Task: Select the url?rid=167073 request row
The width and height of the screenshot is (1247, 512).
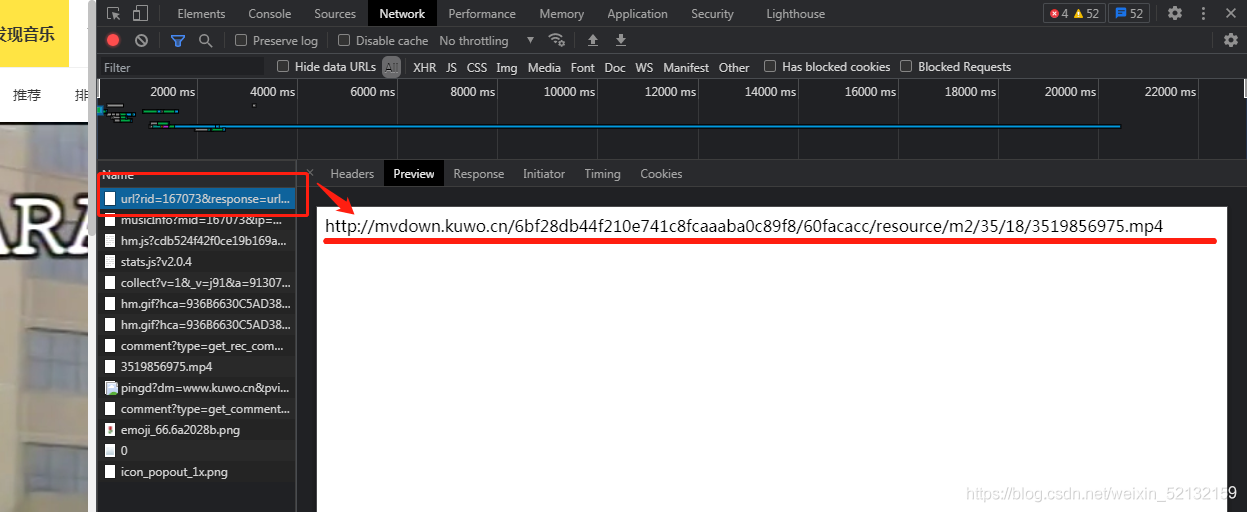Action: click(x=196, y=198)
